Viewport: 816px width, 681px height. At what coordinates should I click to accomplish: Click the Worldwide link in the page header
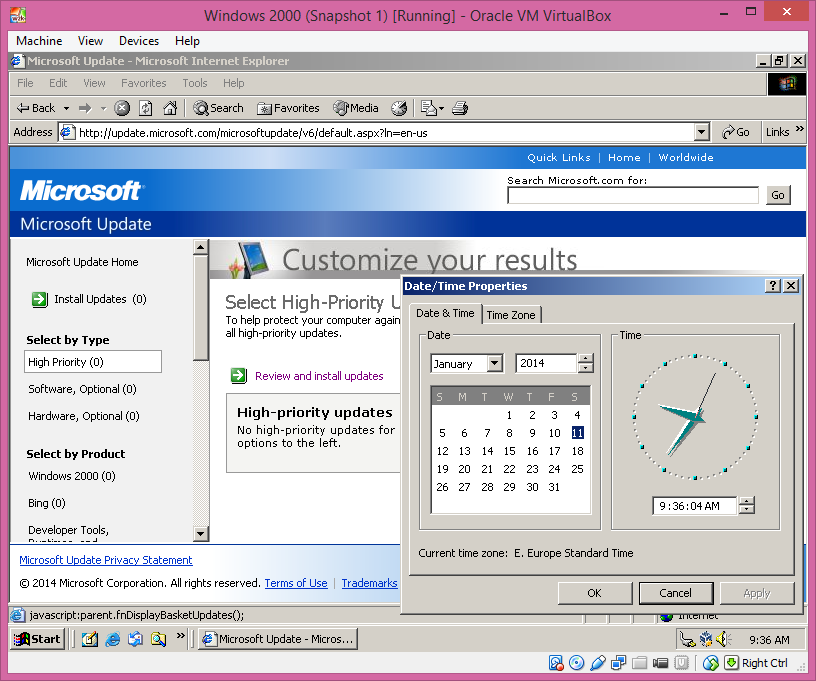click(x=686, y=158)
